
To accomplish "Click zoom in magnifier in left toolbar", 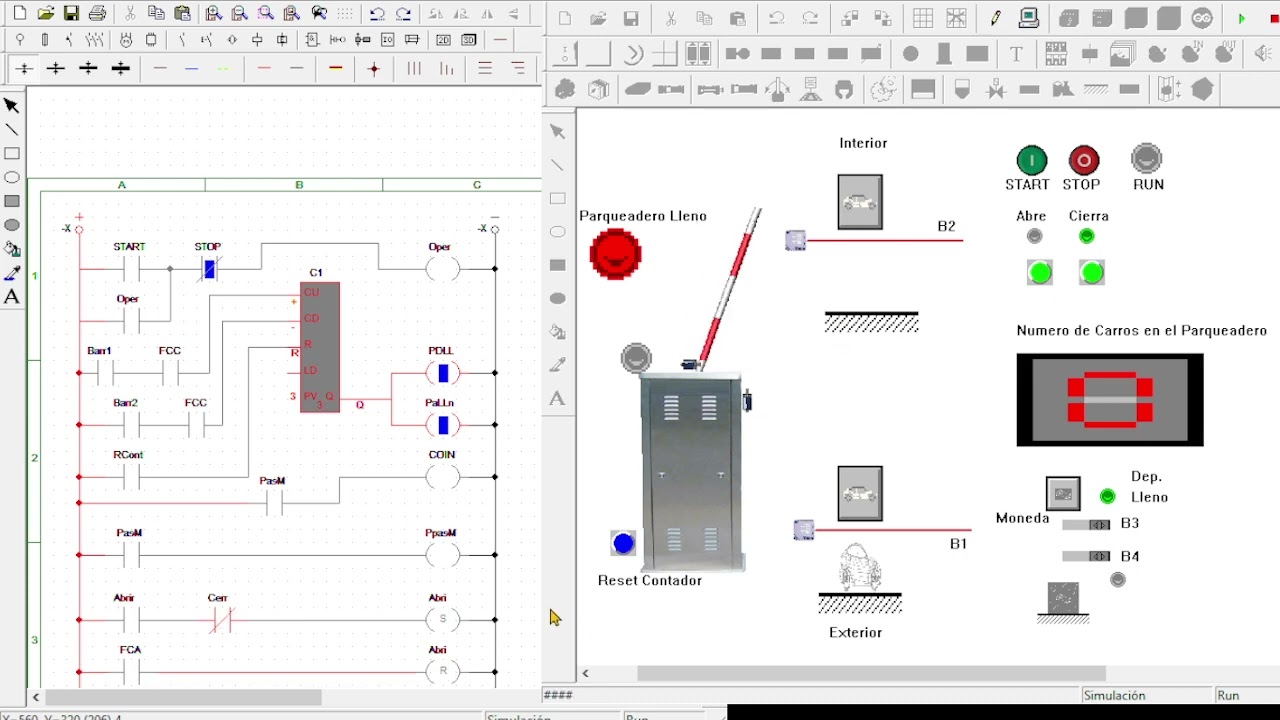I will (x=213, y=14).
